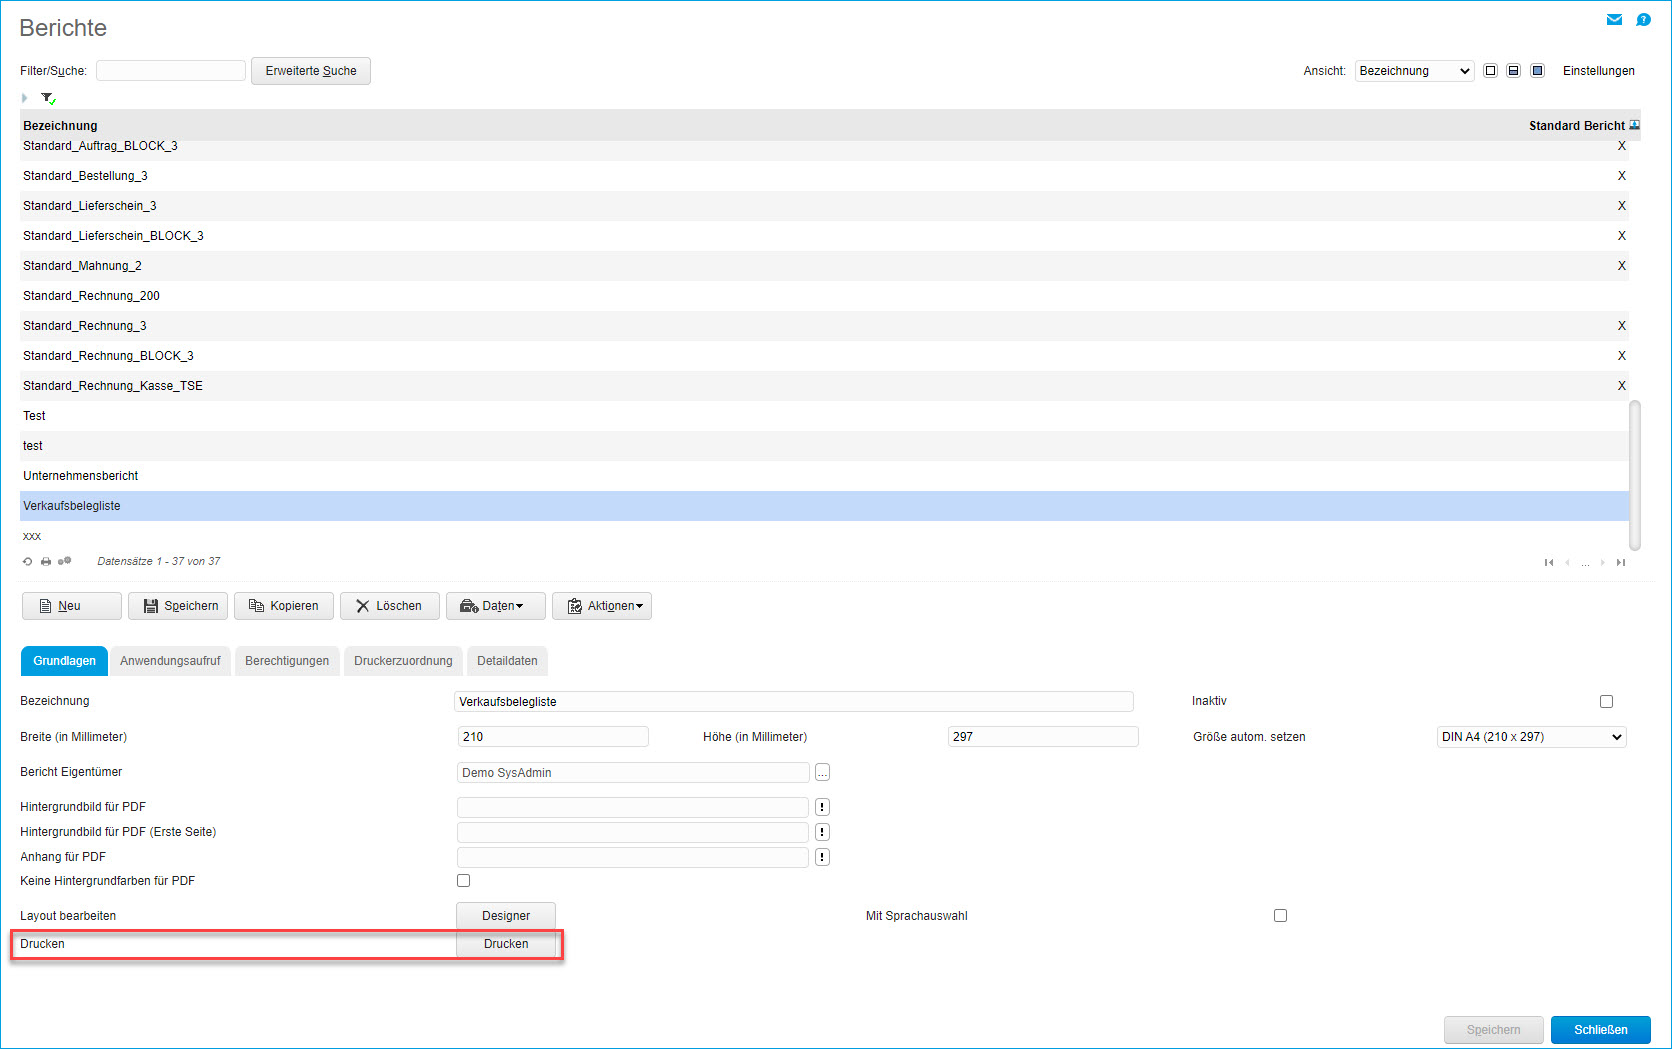Click the refresh icon below the list
The width and height of the screenshot is (1672, 1049).
28,562
